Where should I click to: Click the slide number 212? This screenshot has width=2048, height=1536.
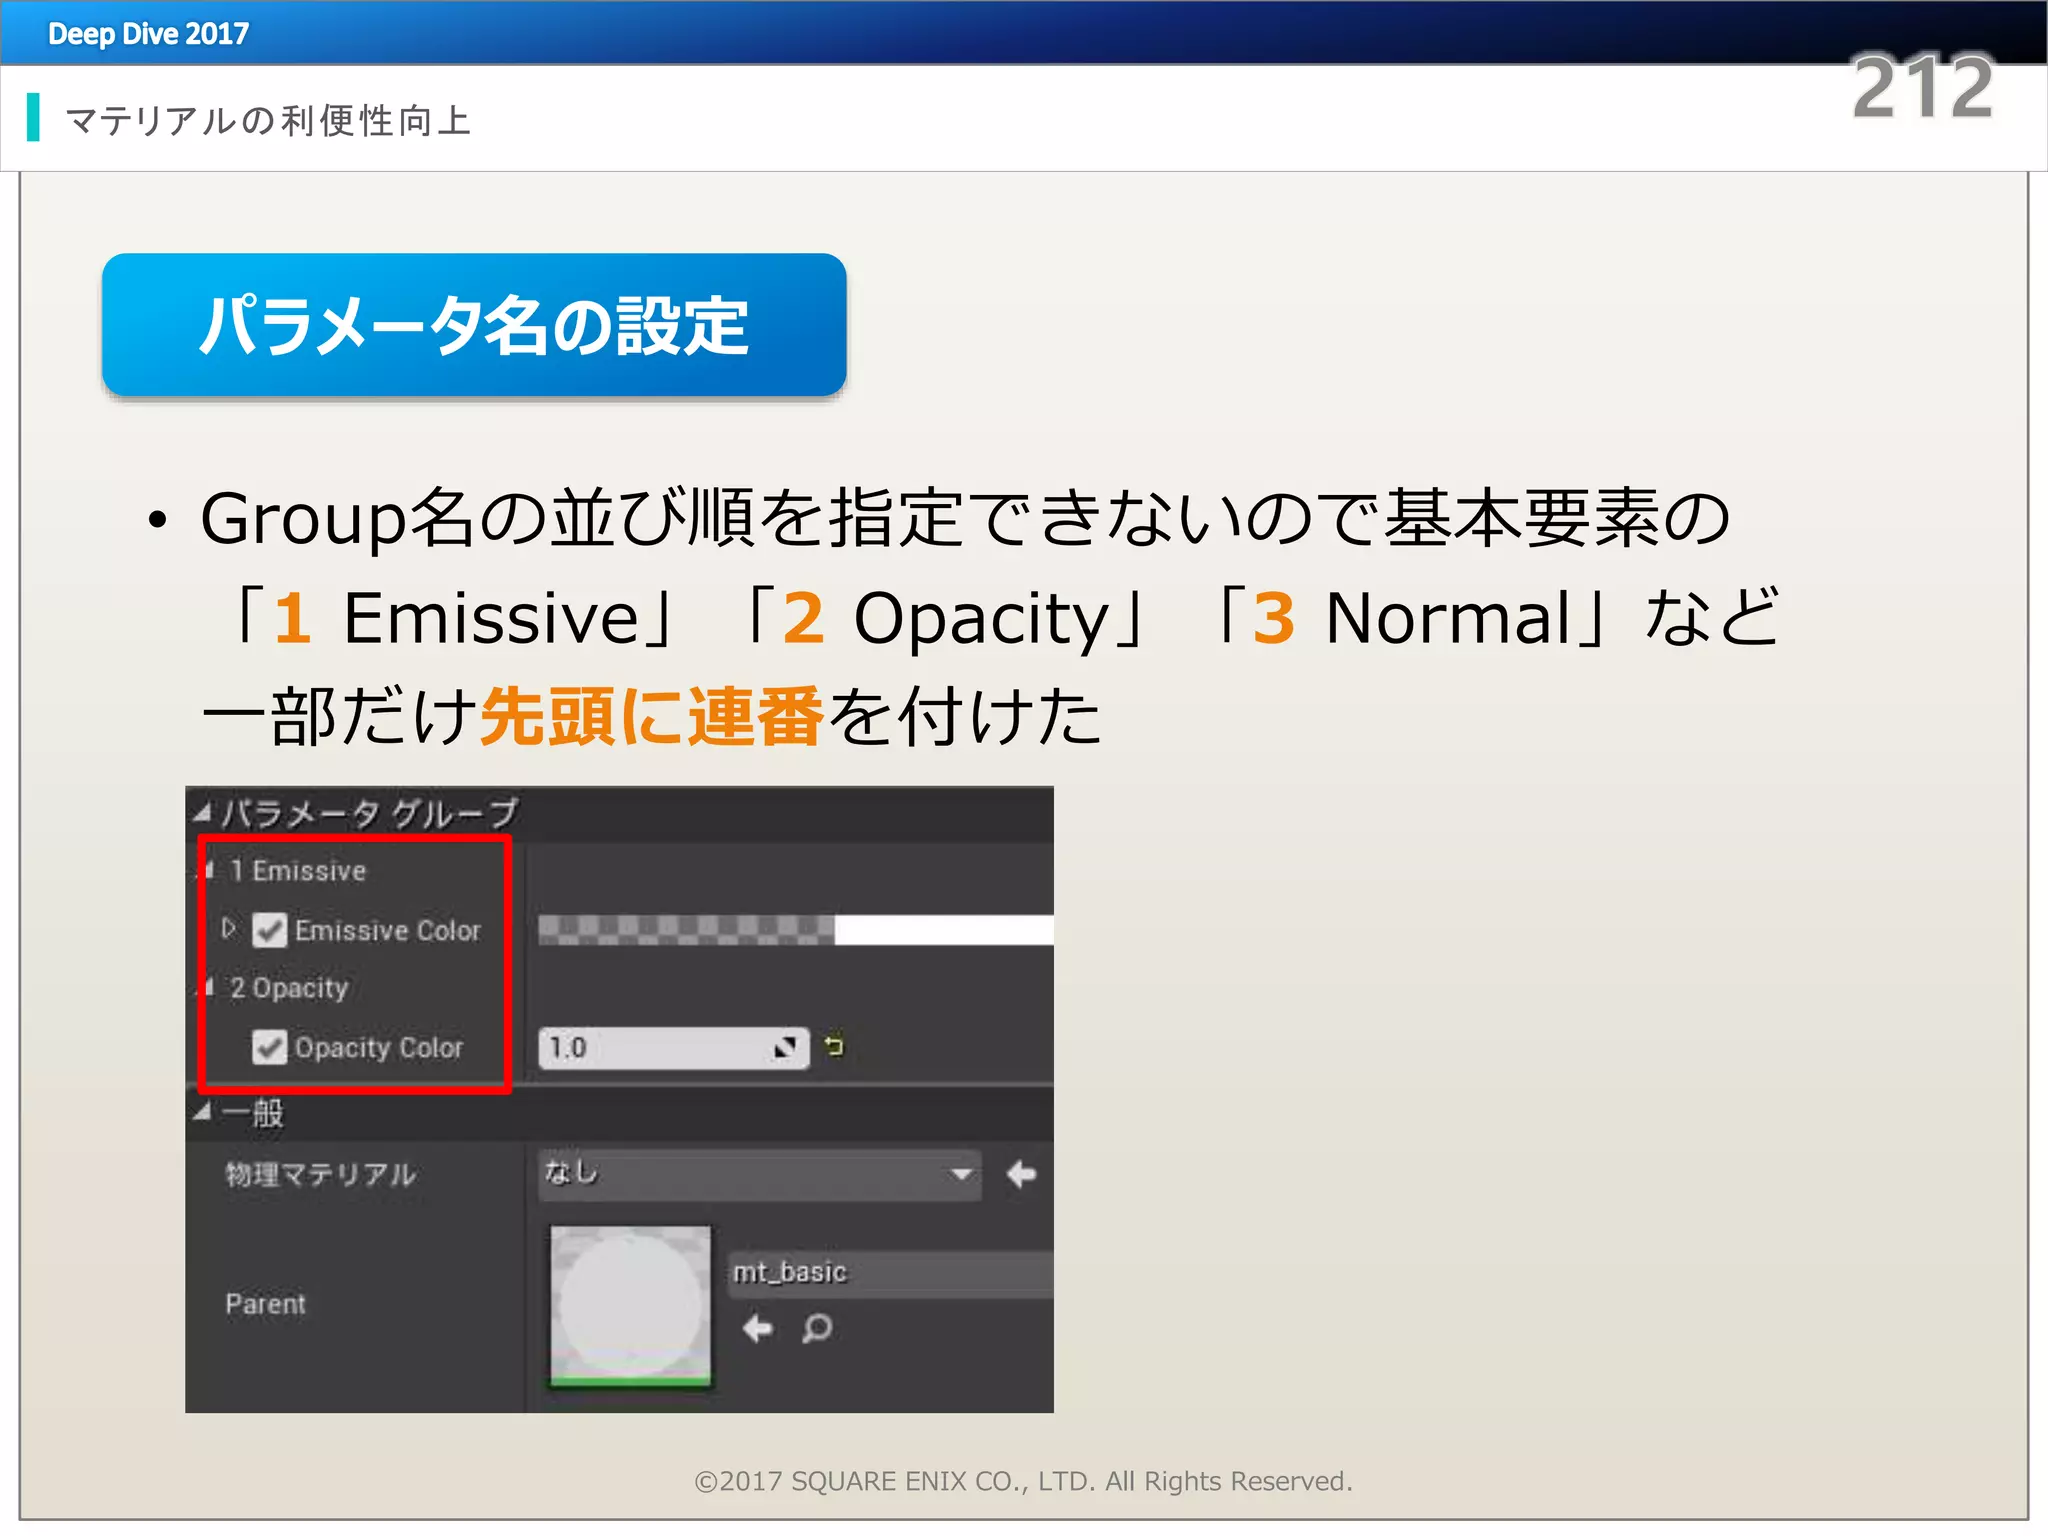click(1923, 87)
